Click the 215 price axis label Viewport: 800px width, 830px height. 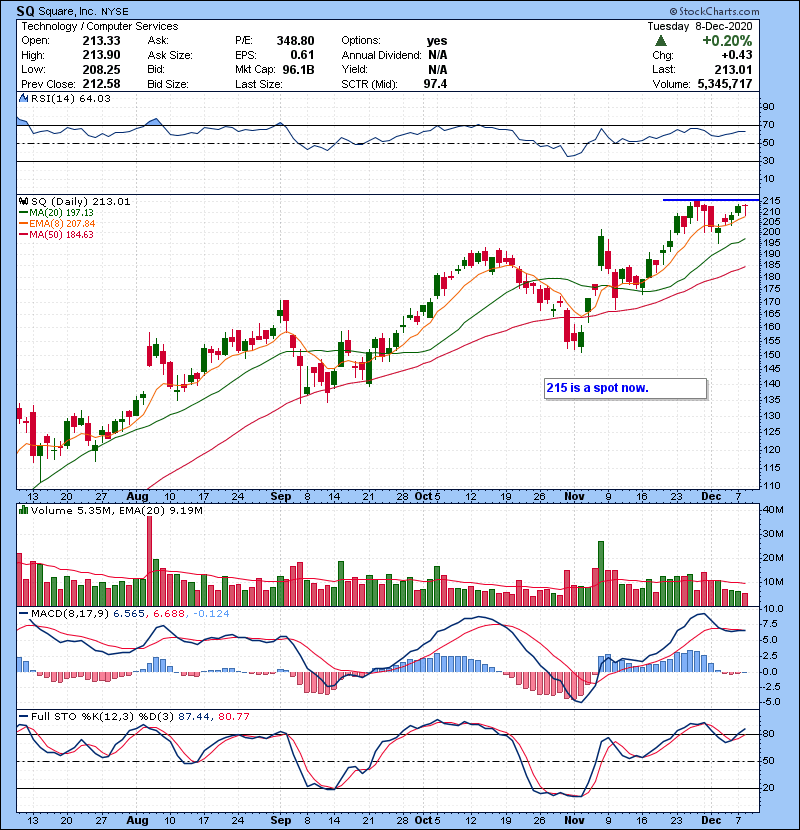pyautogui.click(x=771, y=201)
